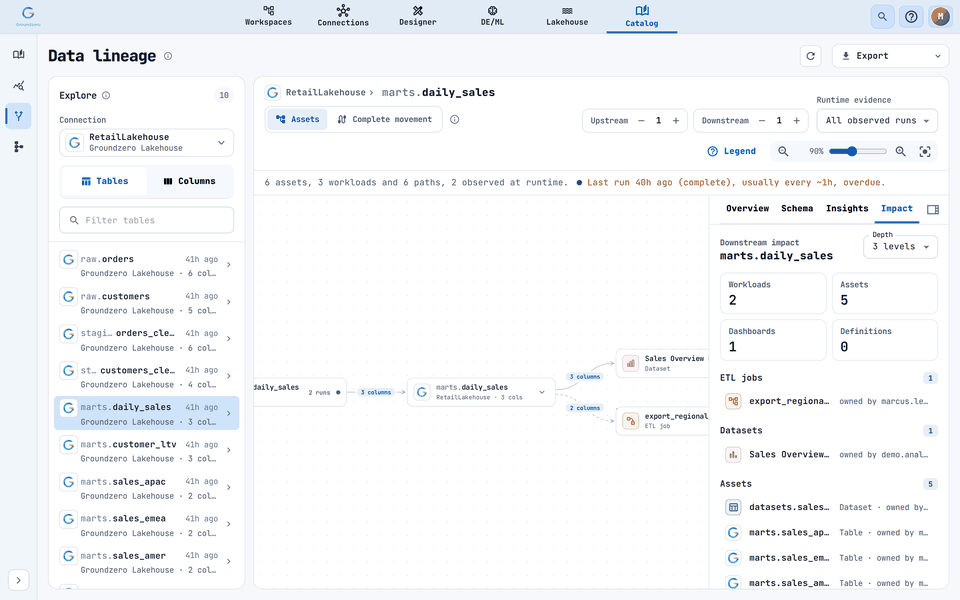Viewport: 960px width, 600px height.
Task: Click the Sales Overview dataset node
Action: coord(662,363)
